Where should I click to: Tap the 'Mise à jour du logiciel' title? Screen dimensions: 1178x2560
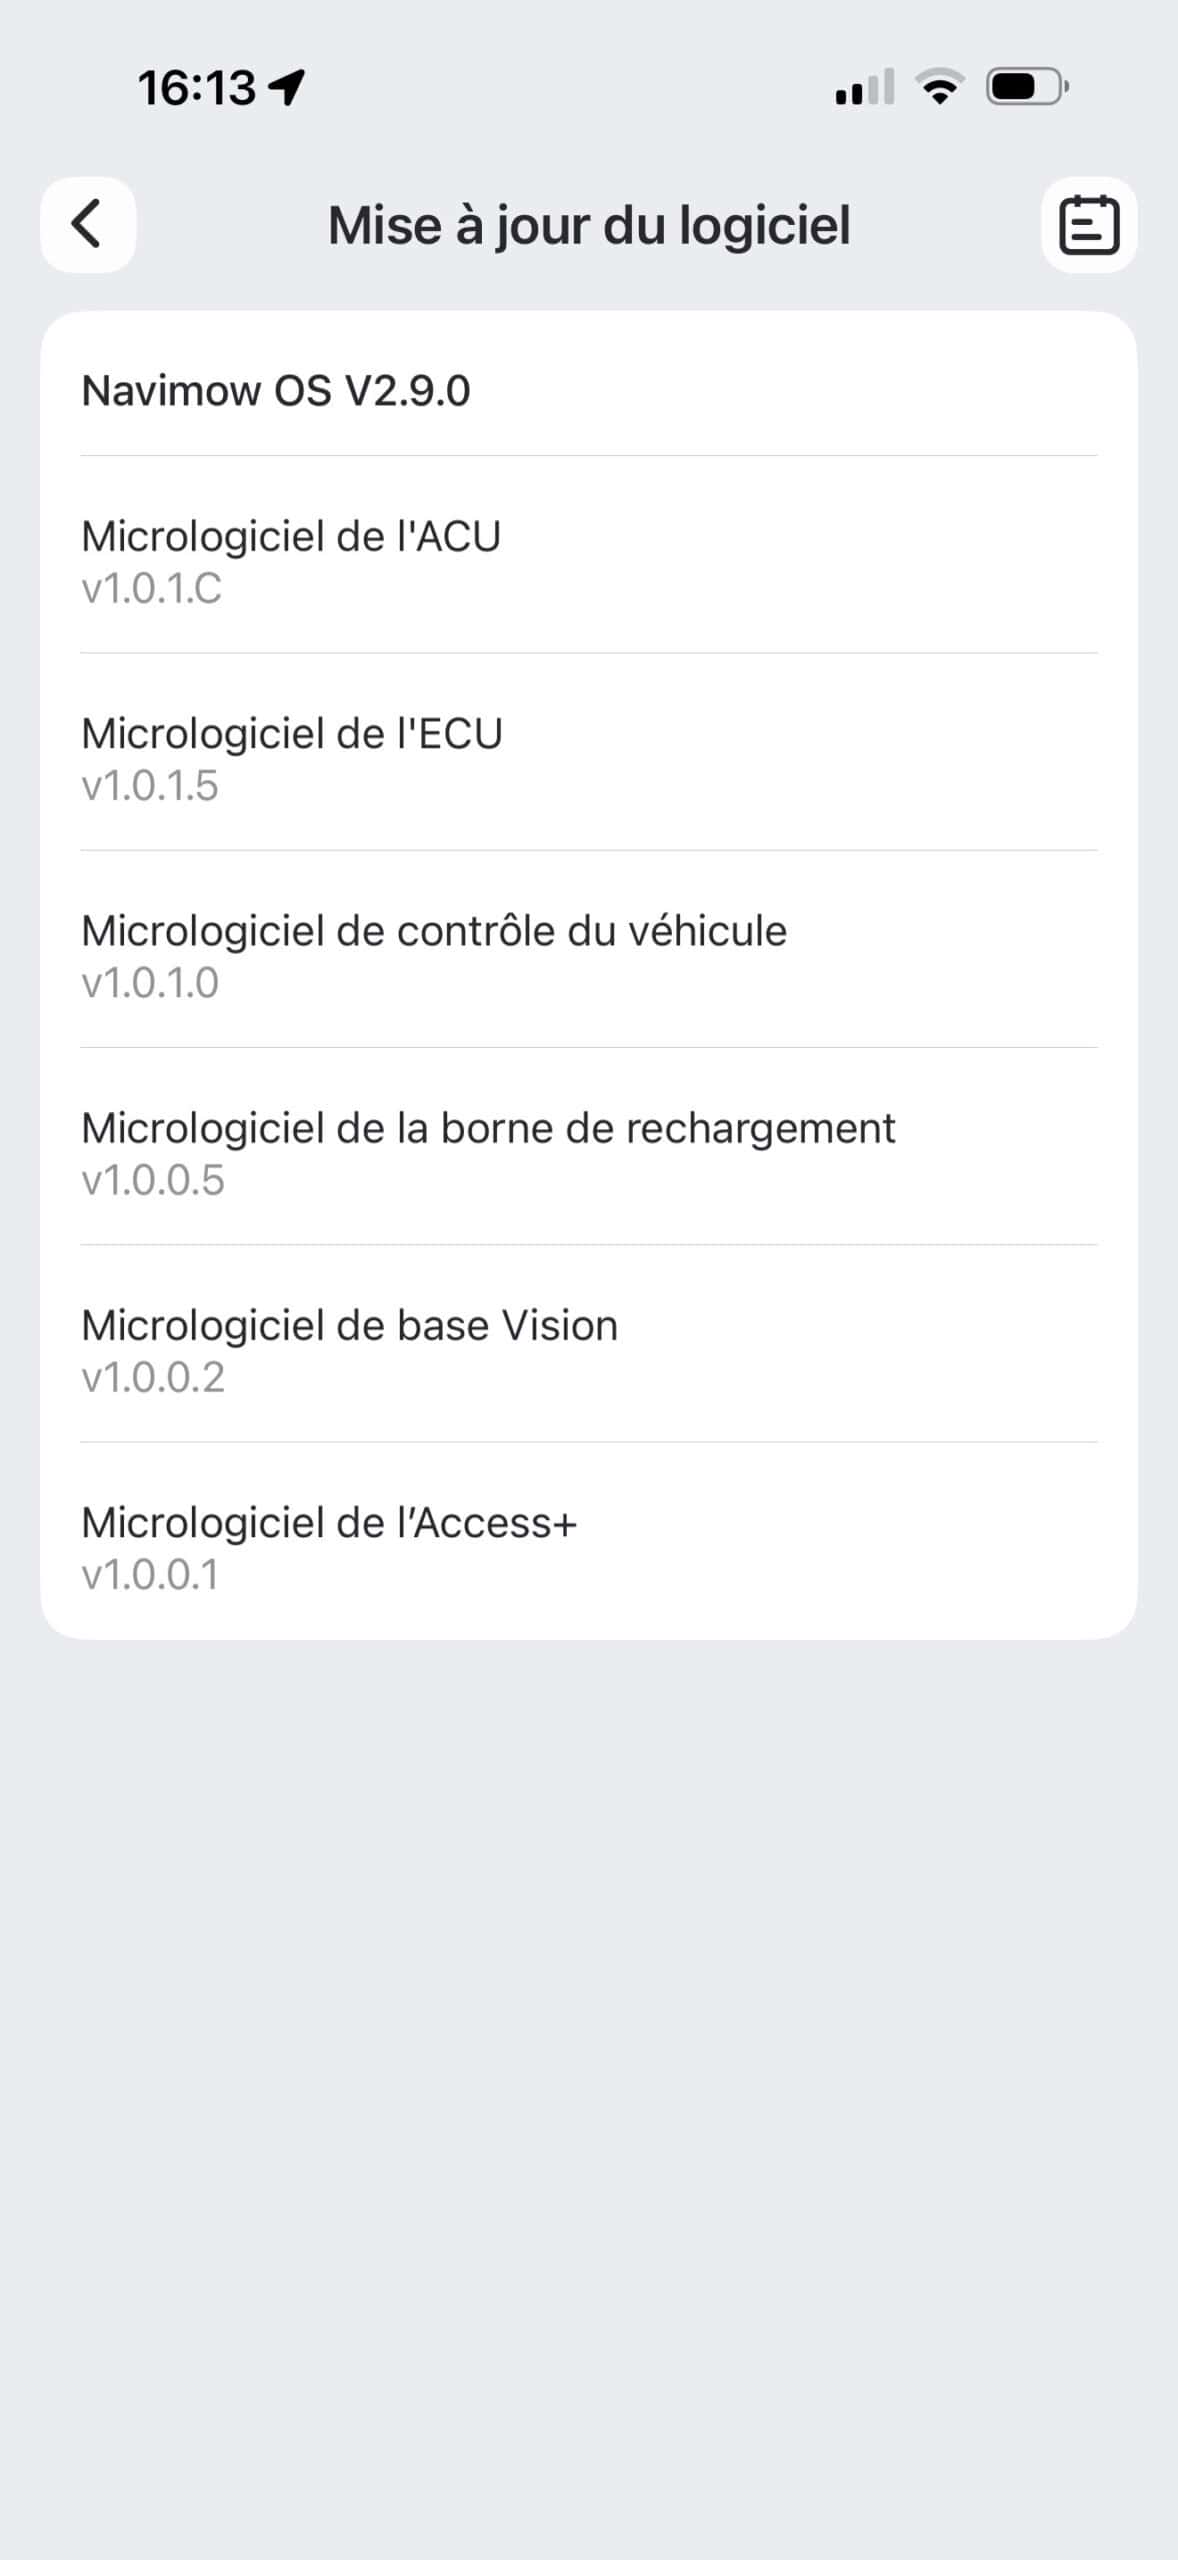click(x=589, y=226)
